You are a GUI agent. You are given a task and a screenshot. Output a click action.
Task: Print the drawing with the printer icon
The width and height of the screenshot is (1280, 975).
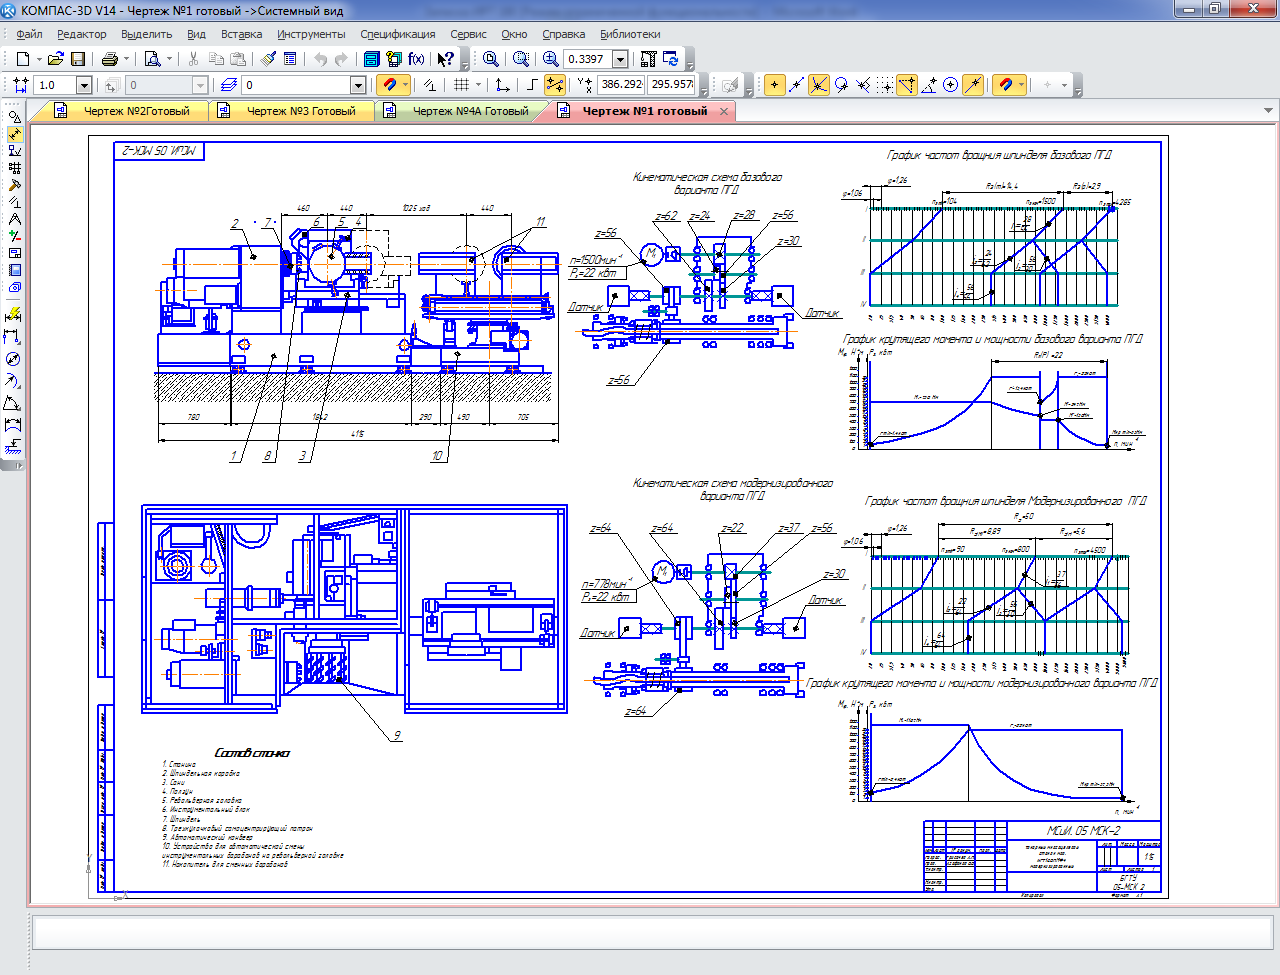click(x=109, y=59)
